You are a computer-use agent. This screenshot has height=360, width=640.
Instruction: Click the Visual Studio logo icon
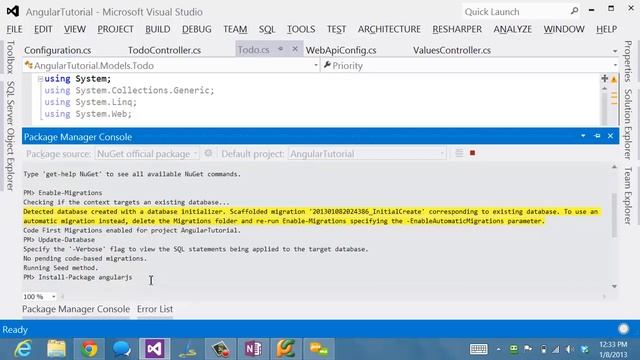[x=13, y=11]
